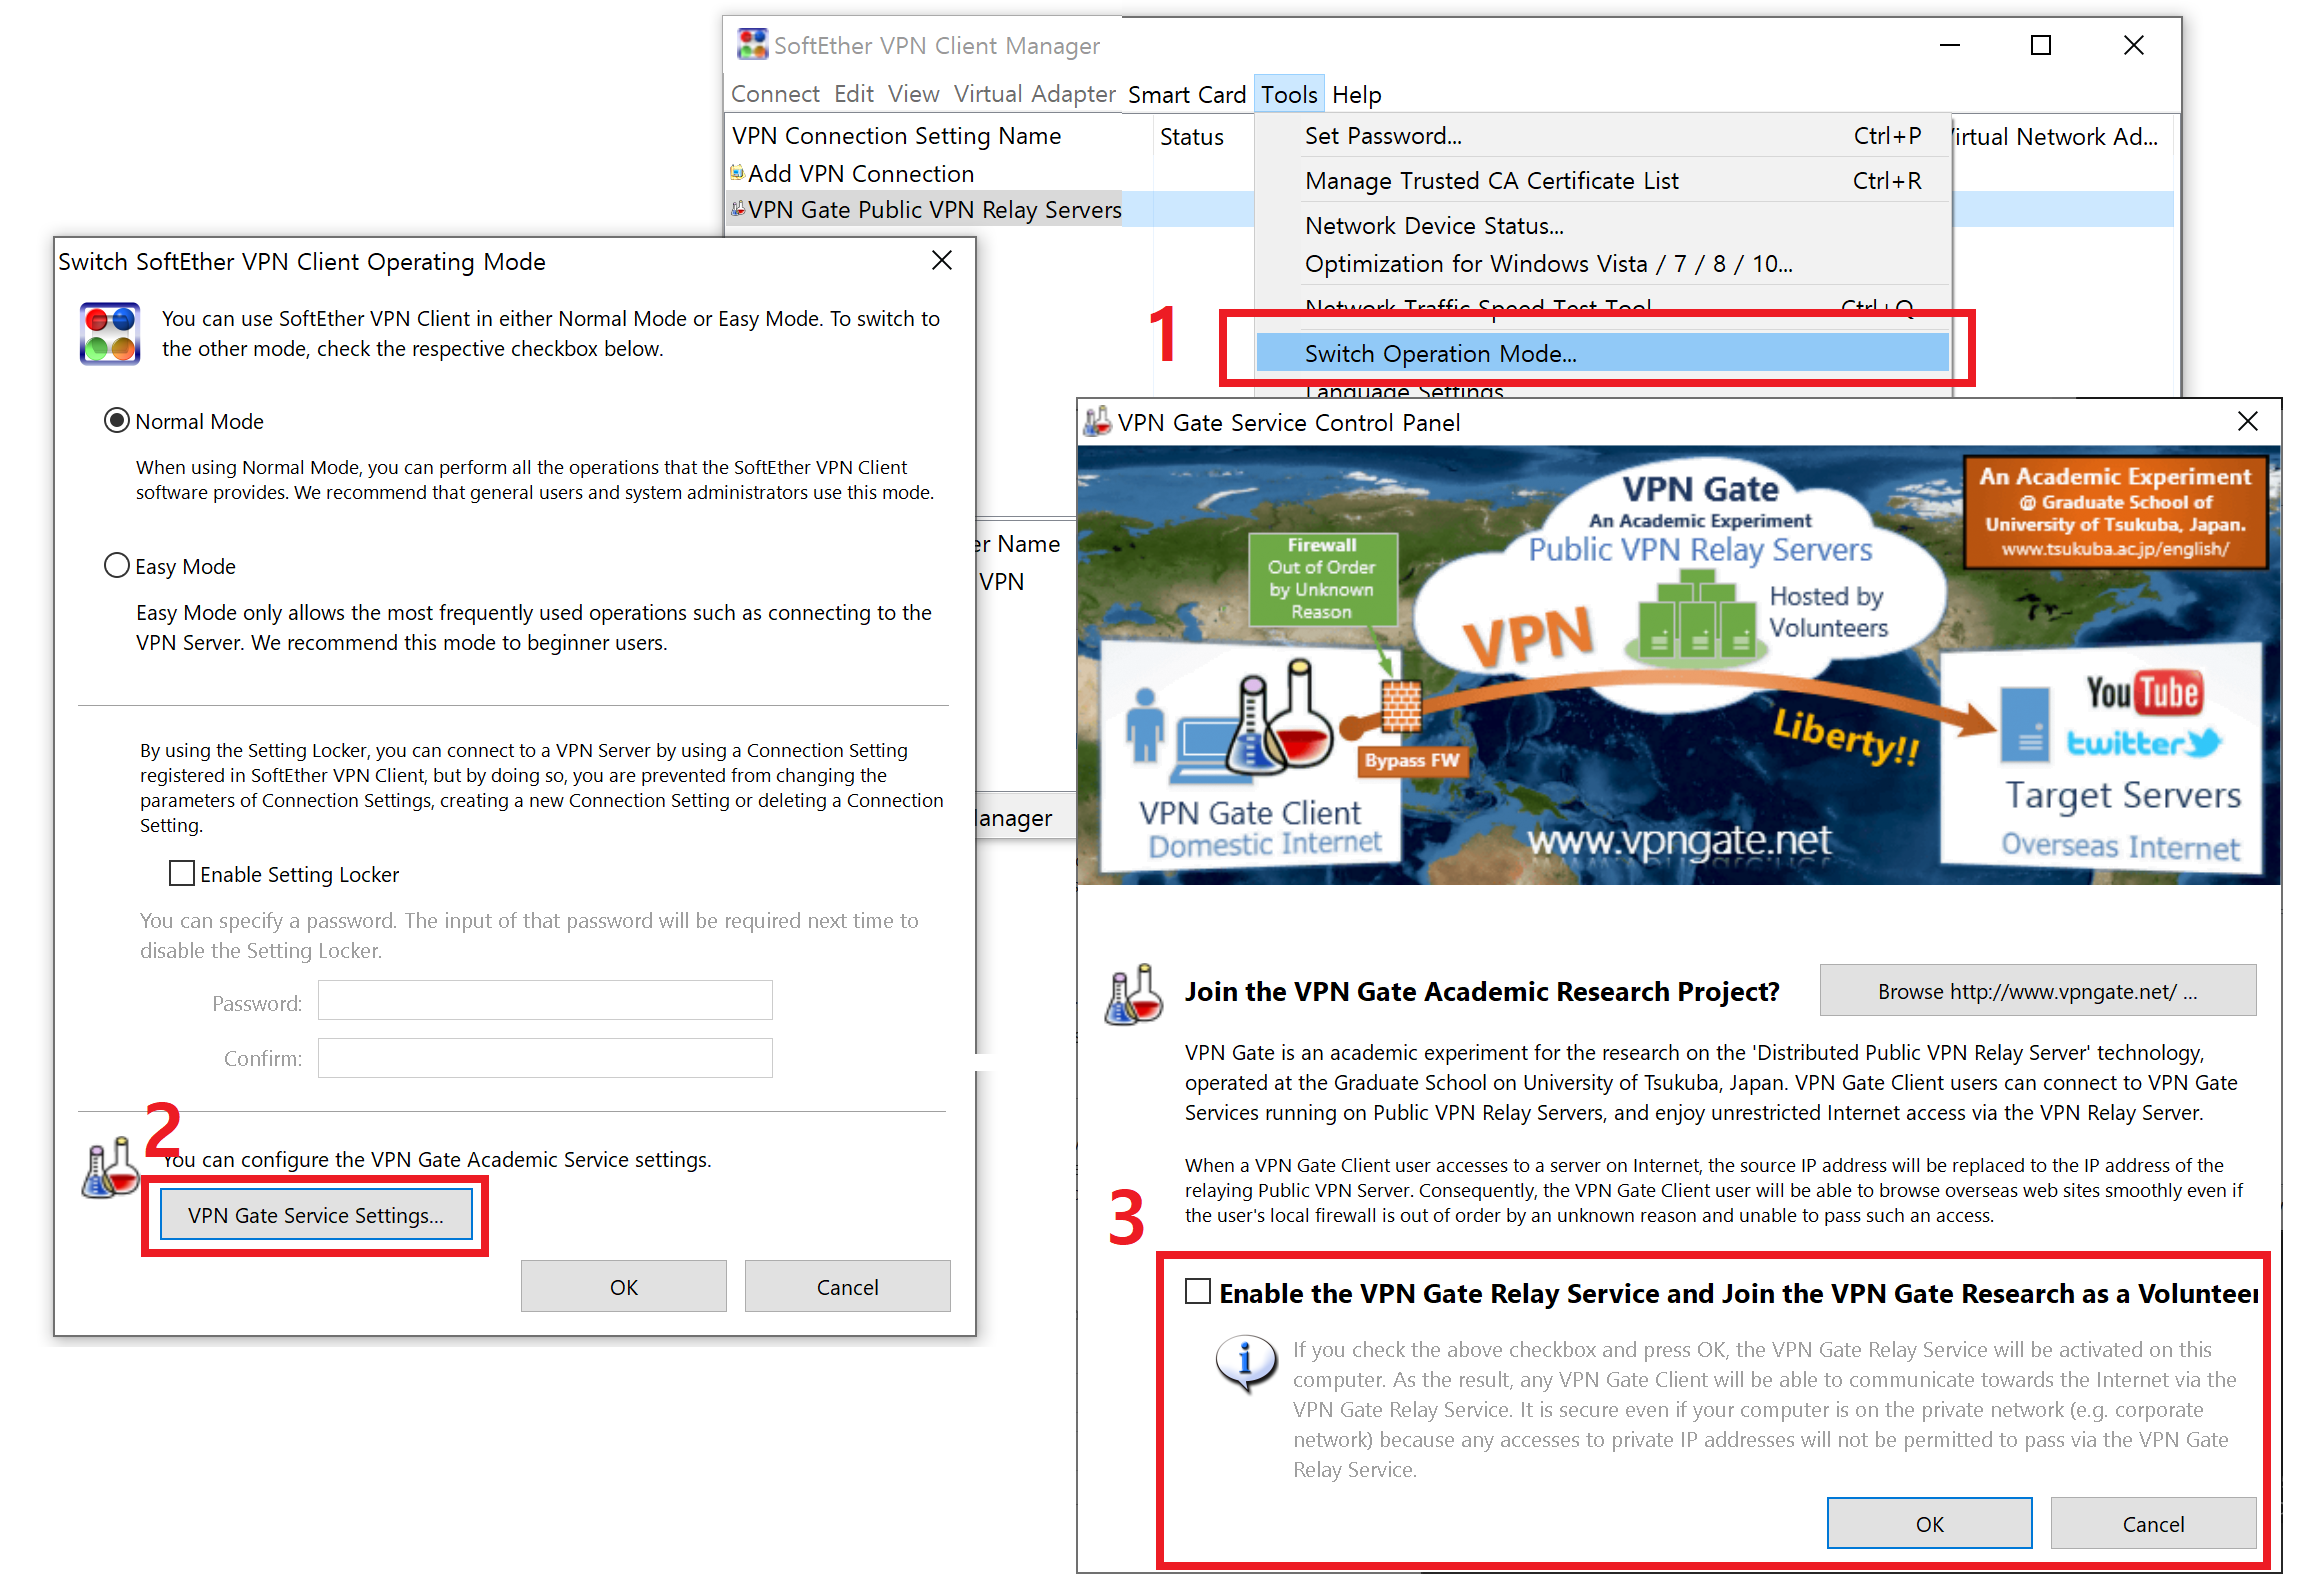2318x1574 pixels.
Task: Click flask icon next to Join project heading
Action: click(x=1134, y=994)
